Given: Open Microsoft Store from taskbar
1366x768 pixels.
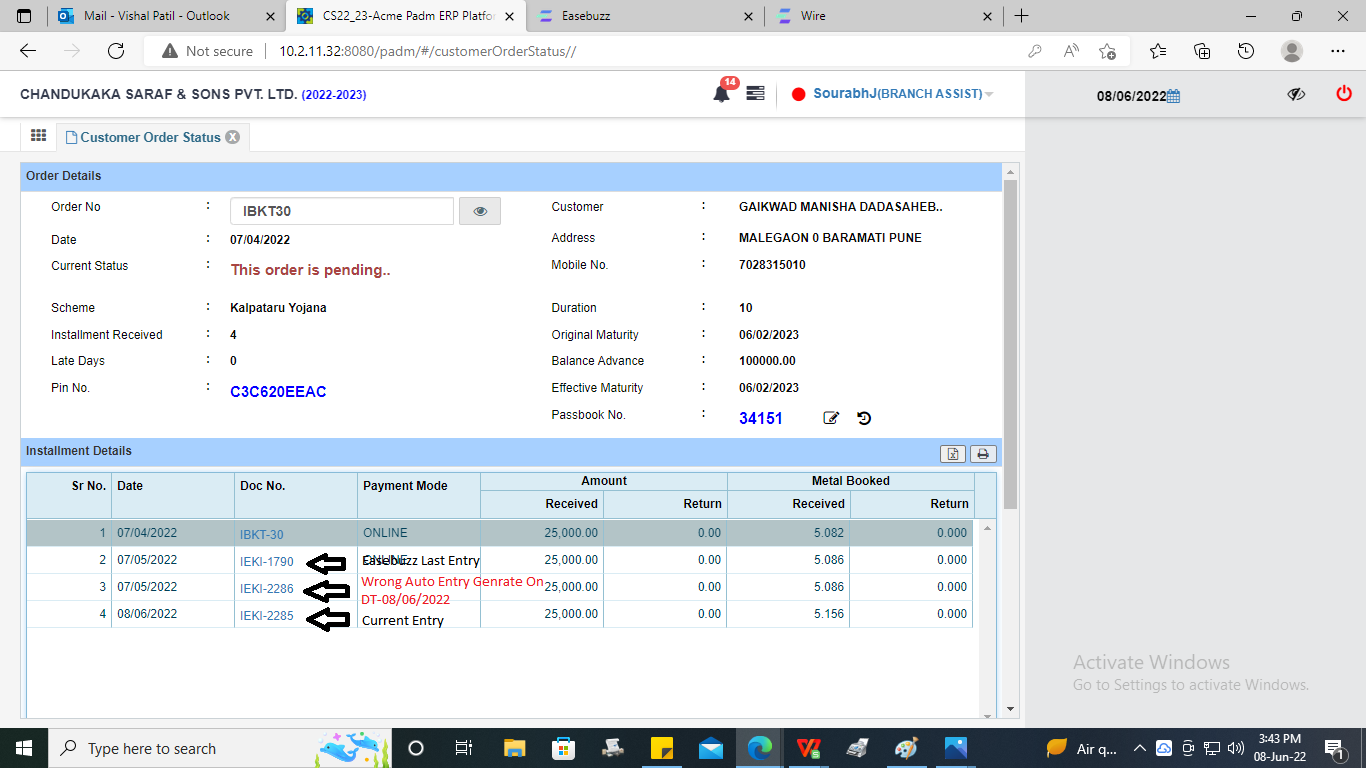Looking at the screenshot, I should click(x=564, y=748).
